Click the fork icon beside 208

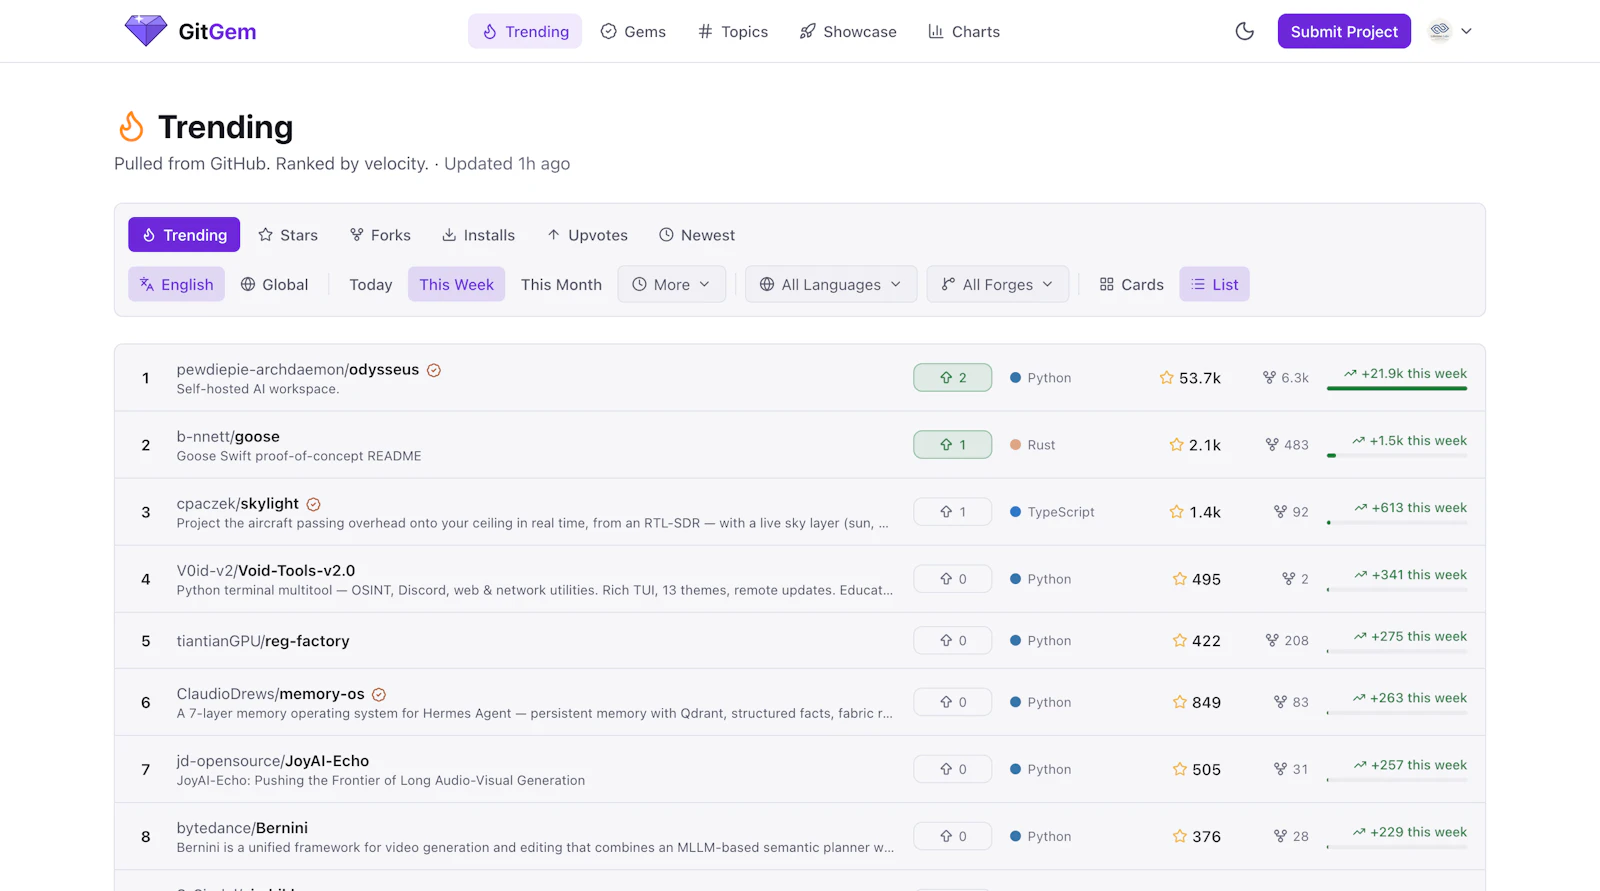1272,640
